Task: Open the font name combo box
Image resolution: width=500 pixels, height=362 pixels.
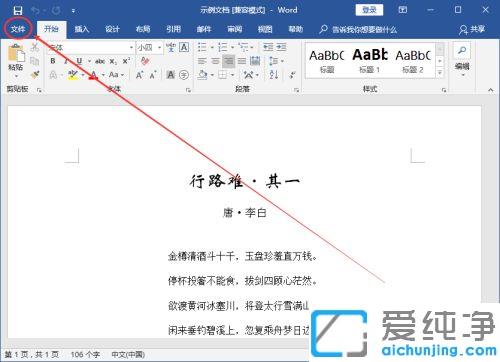Action: coord(90,48)
